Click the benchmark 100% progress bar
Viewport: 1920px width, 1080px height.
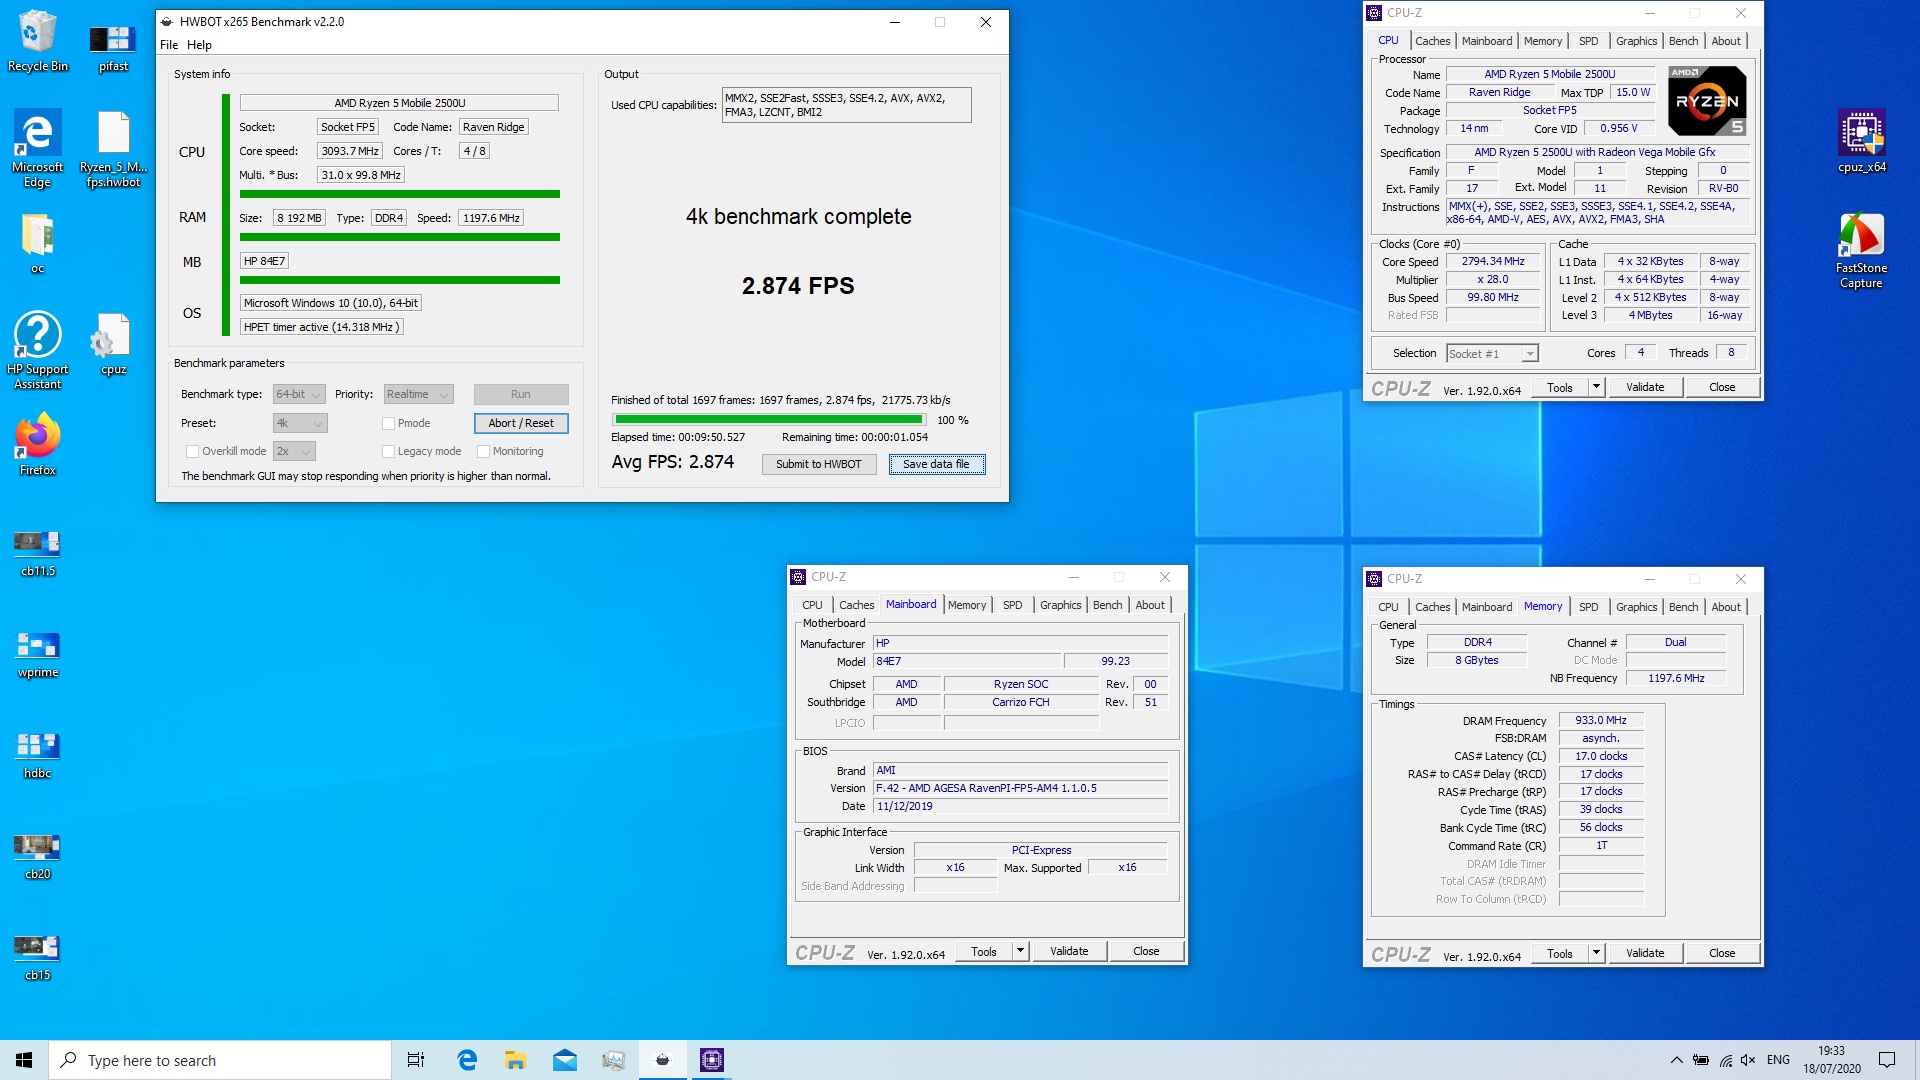[x=769, y=420]
